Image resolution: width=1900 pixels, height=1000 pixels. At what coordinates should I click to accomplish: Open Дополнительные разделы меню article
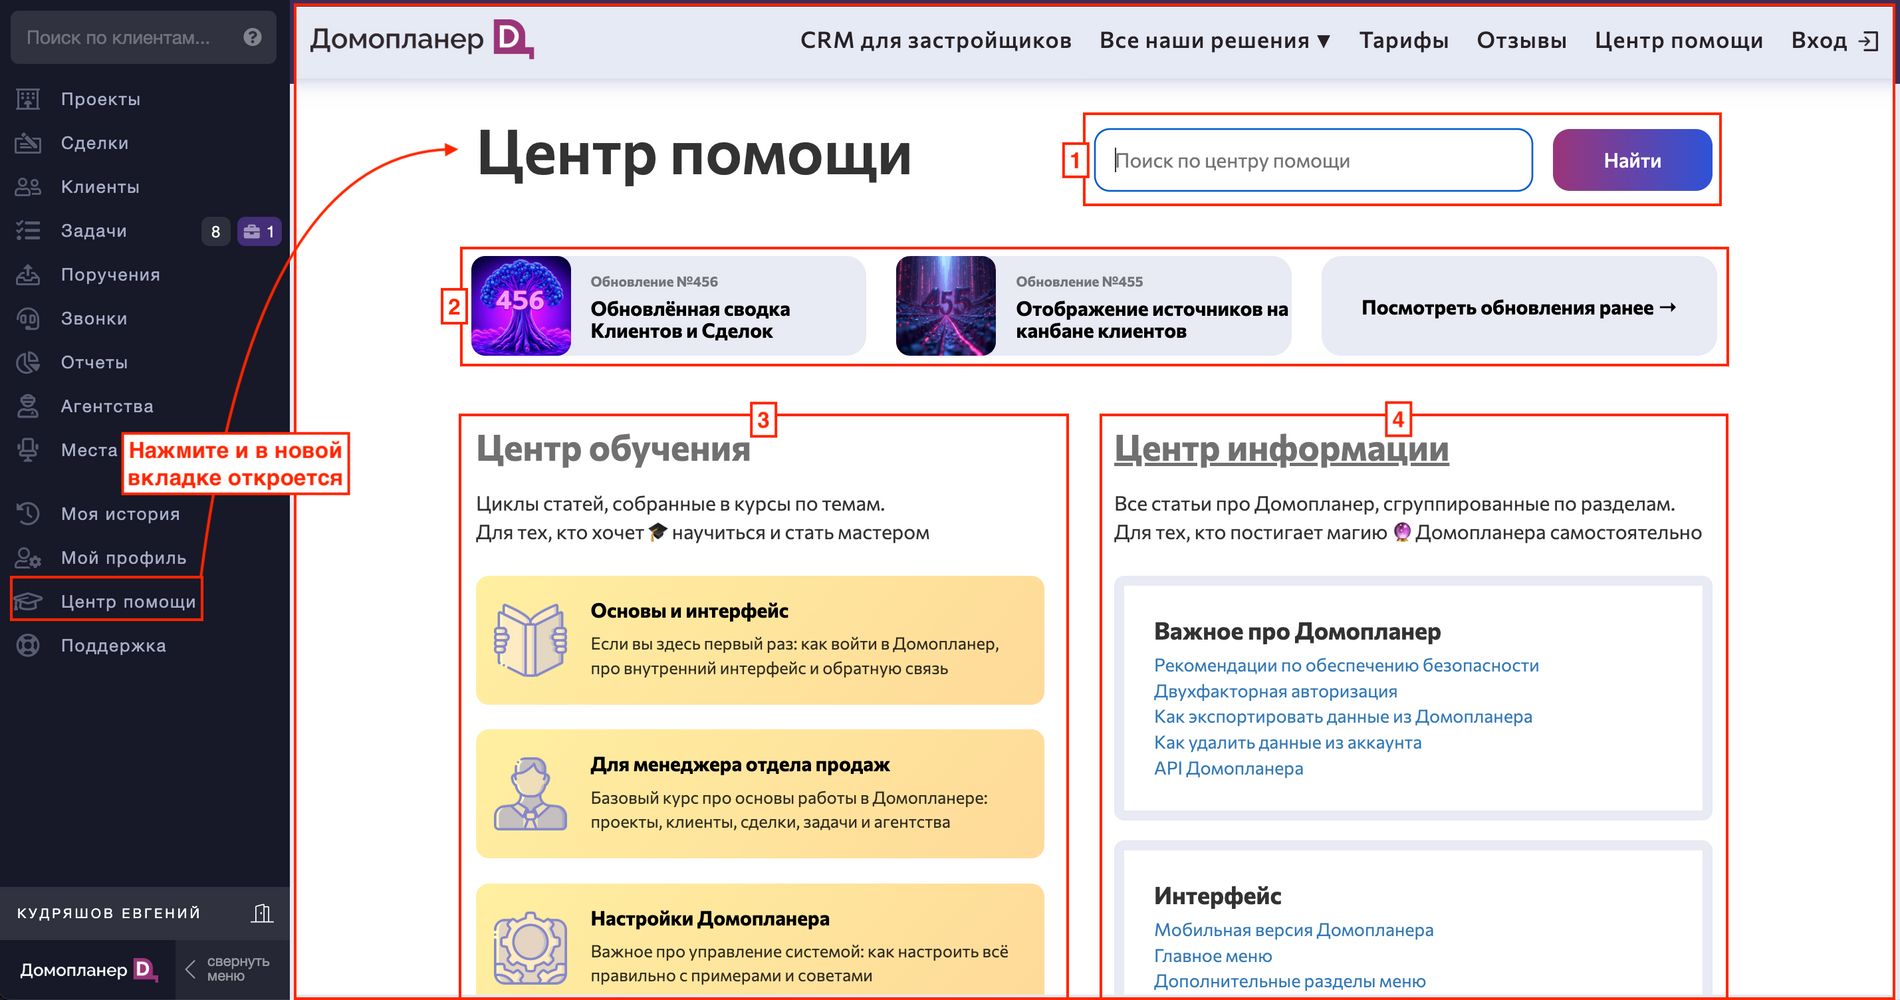click(x=1290, y=982)
